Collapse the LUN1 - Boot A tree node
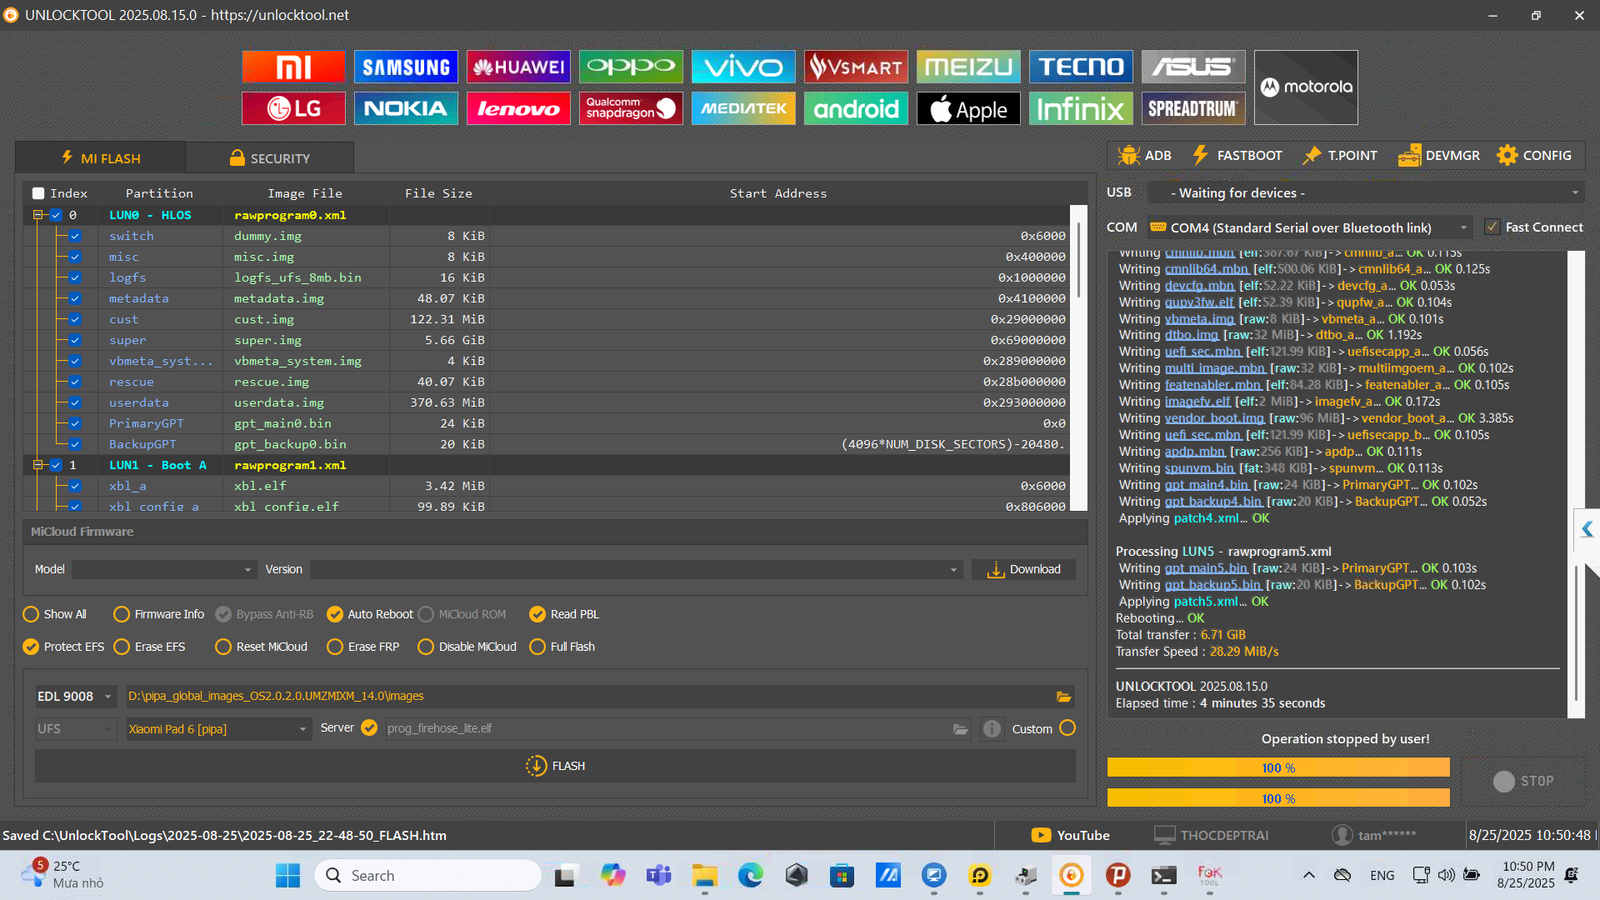 38,465
